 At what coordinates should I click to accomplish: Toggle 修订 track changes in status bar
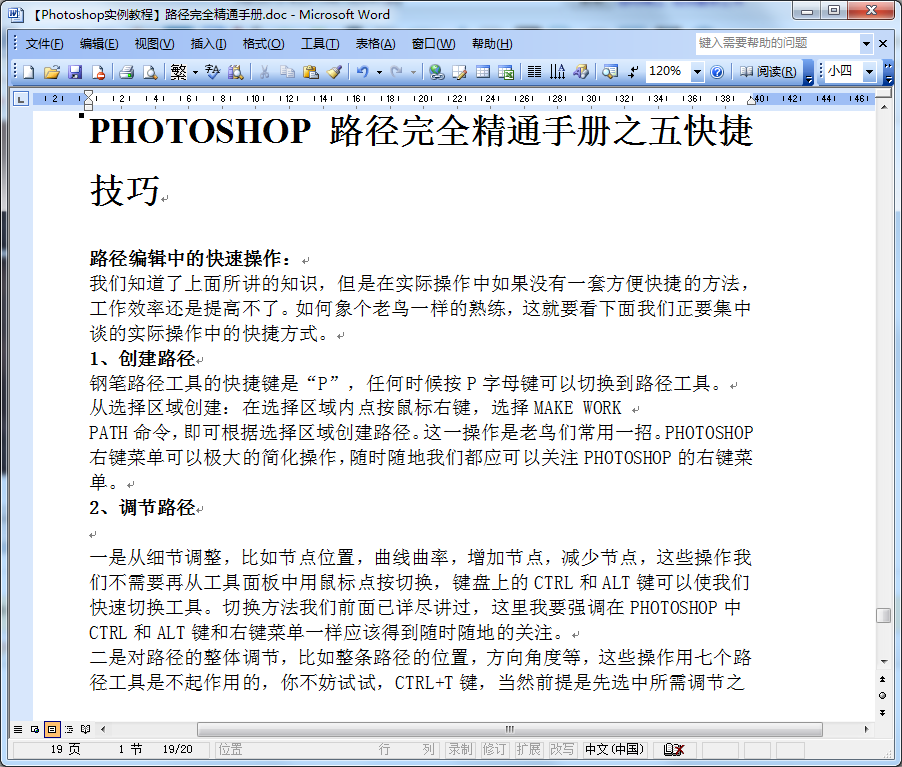(494, 749)
